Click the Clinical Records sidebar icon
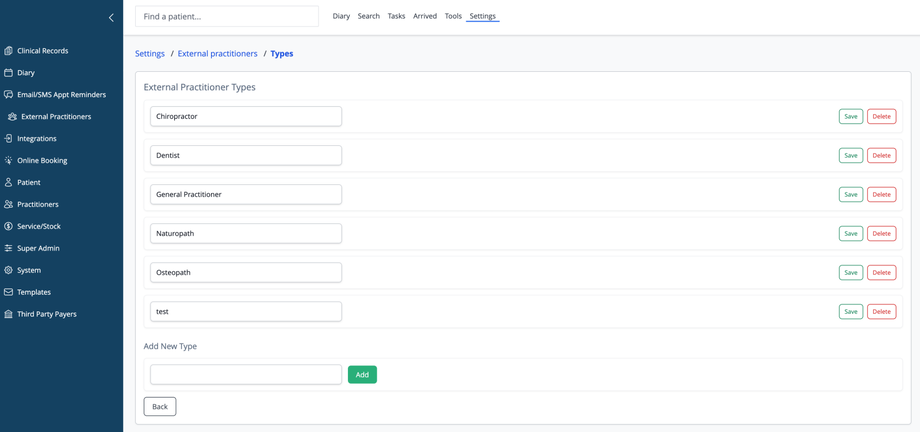This screenshot has height=432, width=920. point(9,51)
